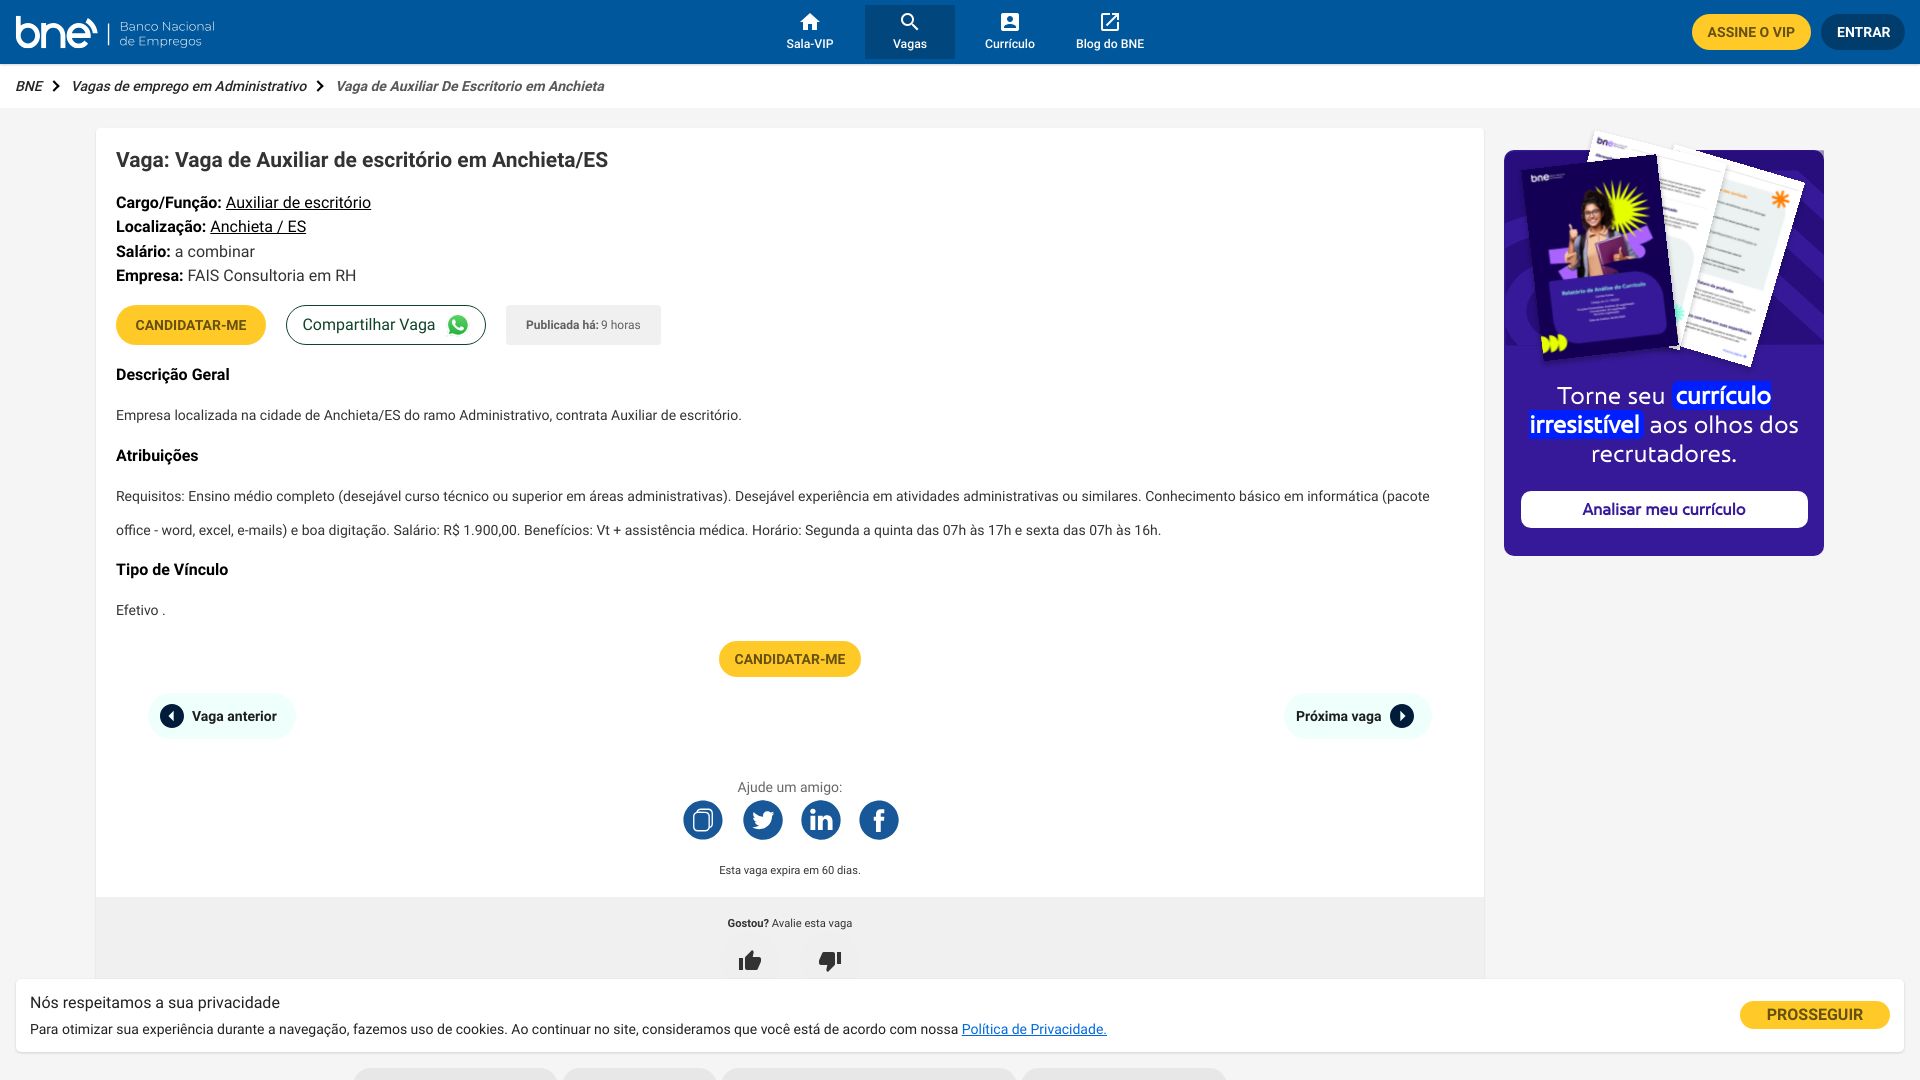Share the job on Facebook

pos(879,820)
